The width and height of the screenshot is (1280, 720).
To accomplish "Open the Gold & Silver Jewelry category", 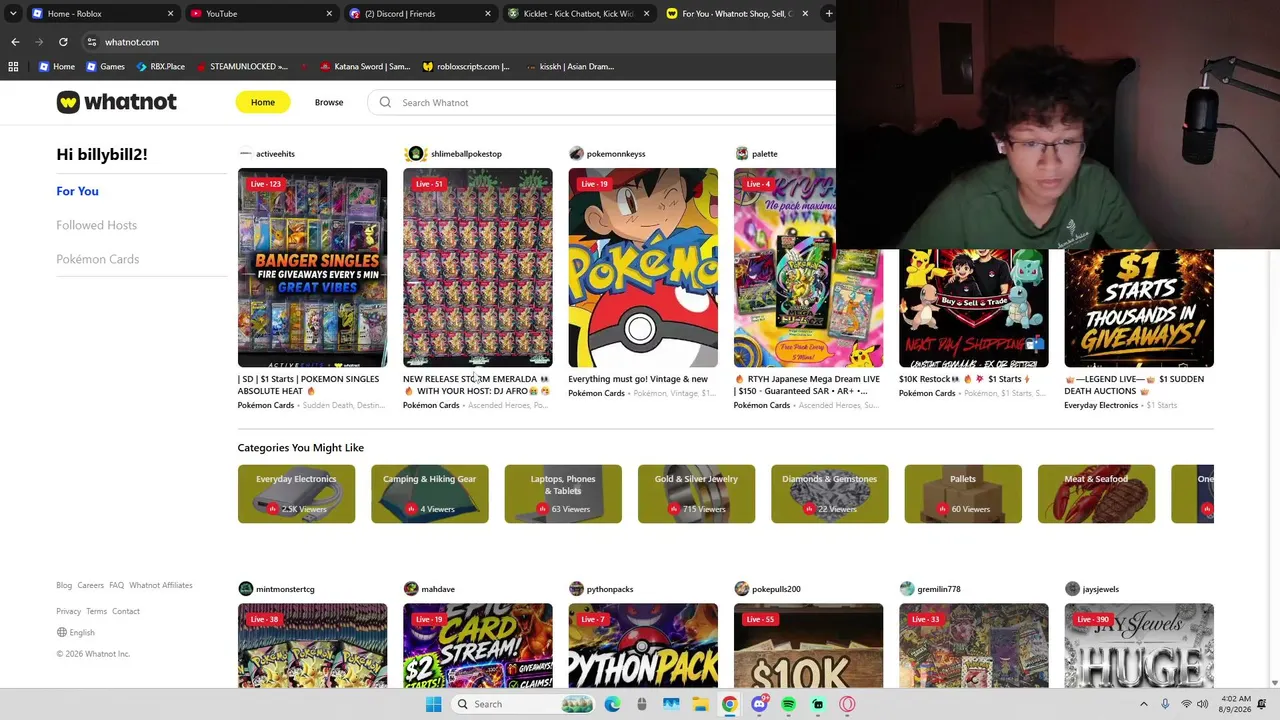I will point(696,494).
